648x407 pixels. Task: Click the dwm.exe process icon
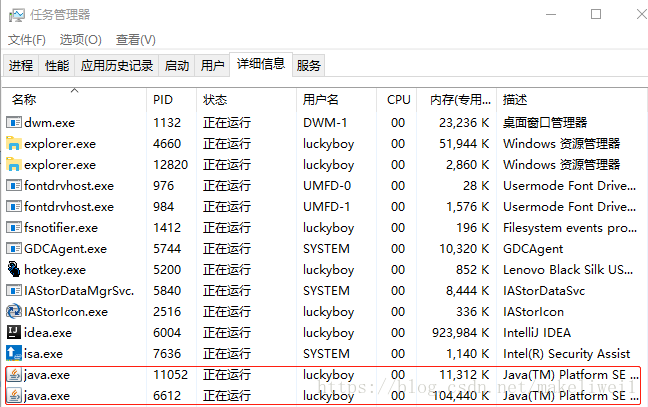(14, 123)
